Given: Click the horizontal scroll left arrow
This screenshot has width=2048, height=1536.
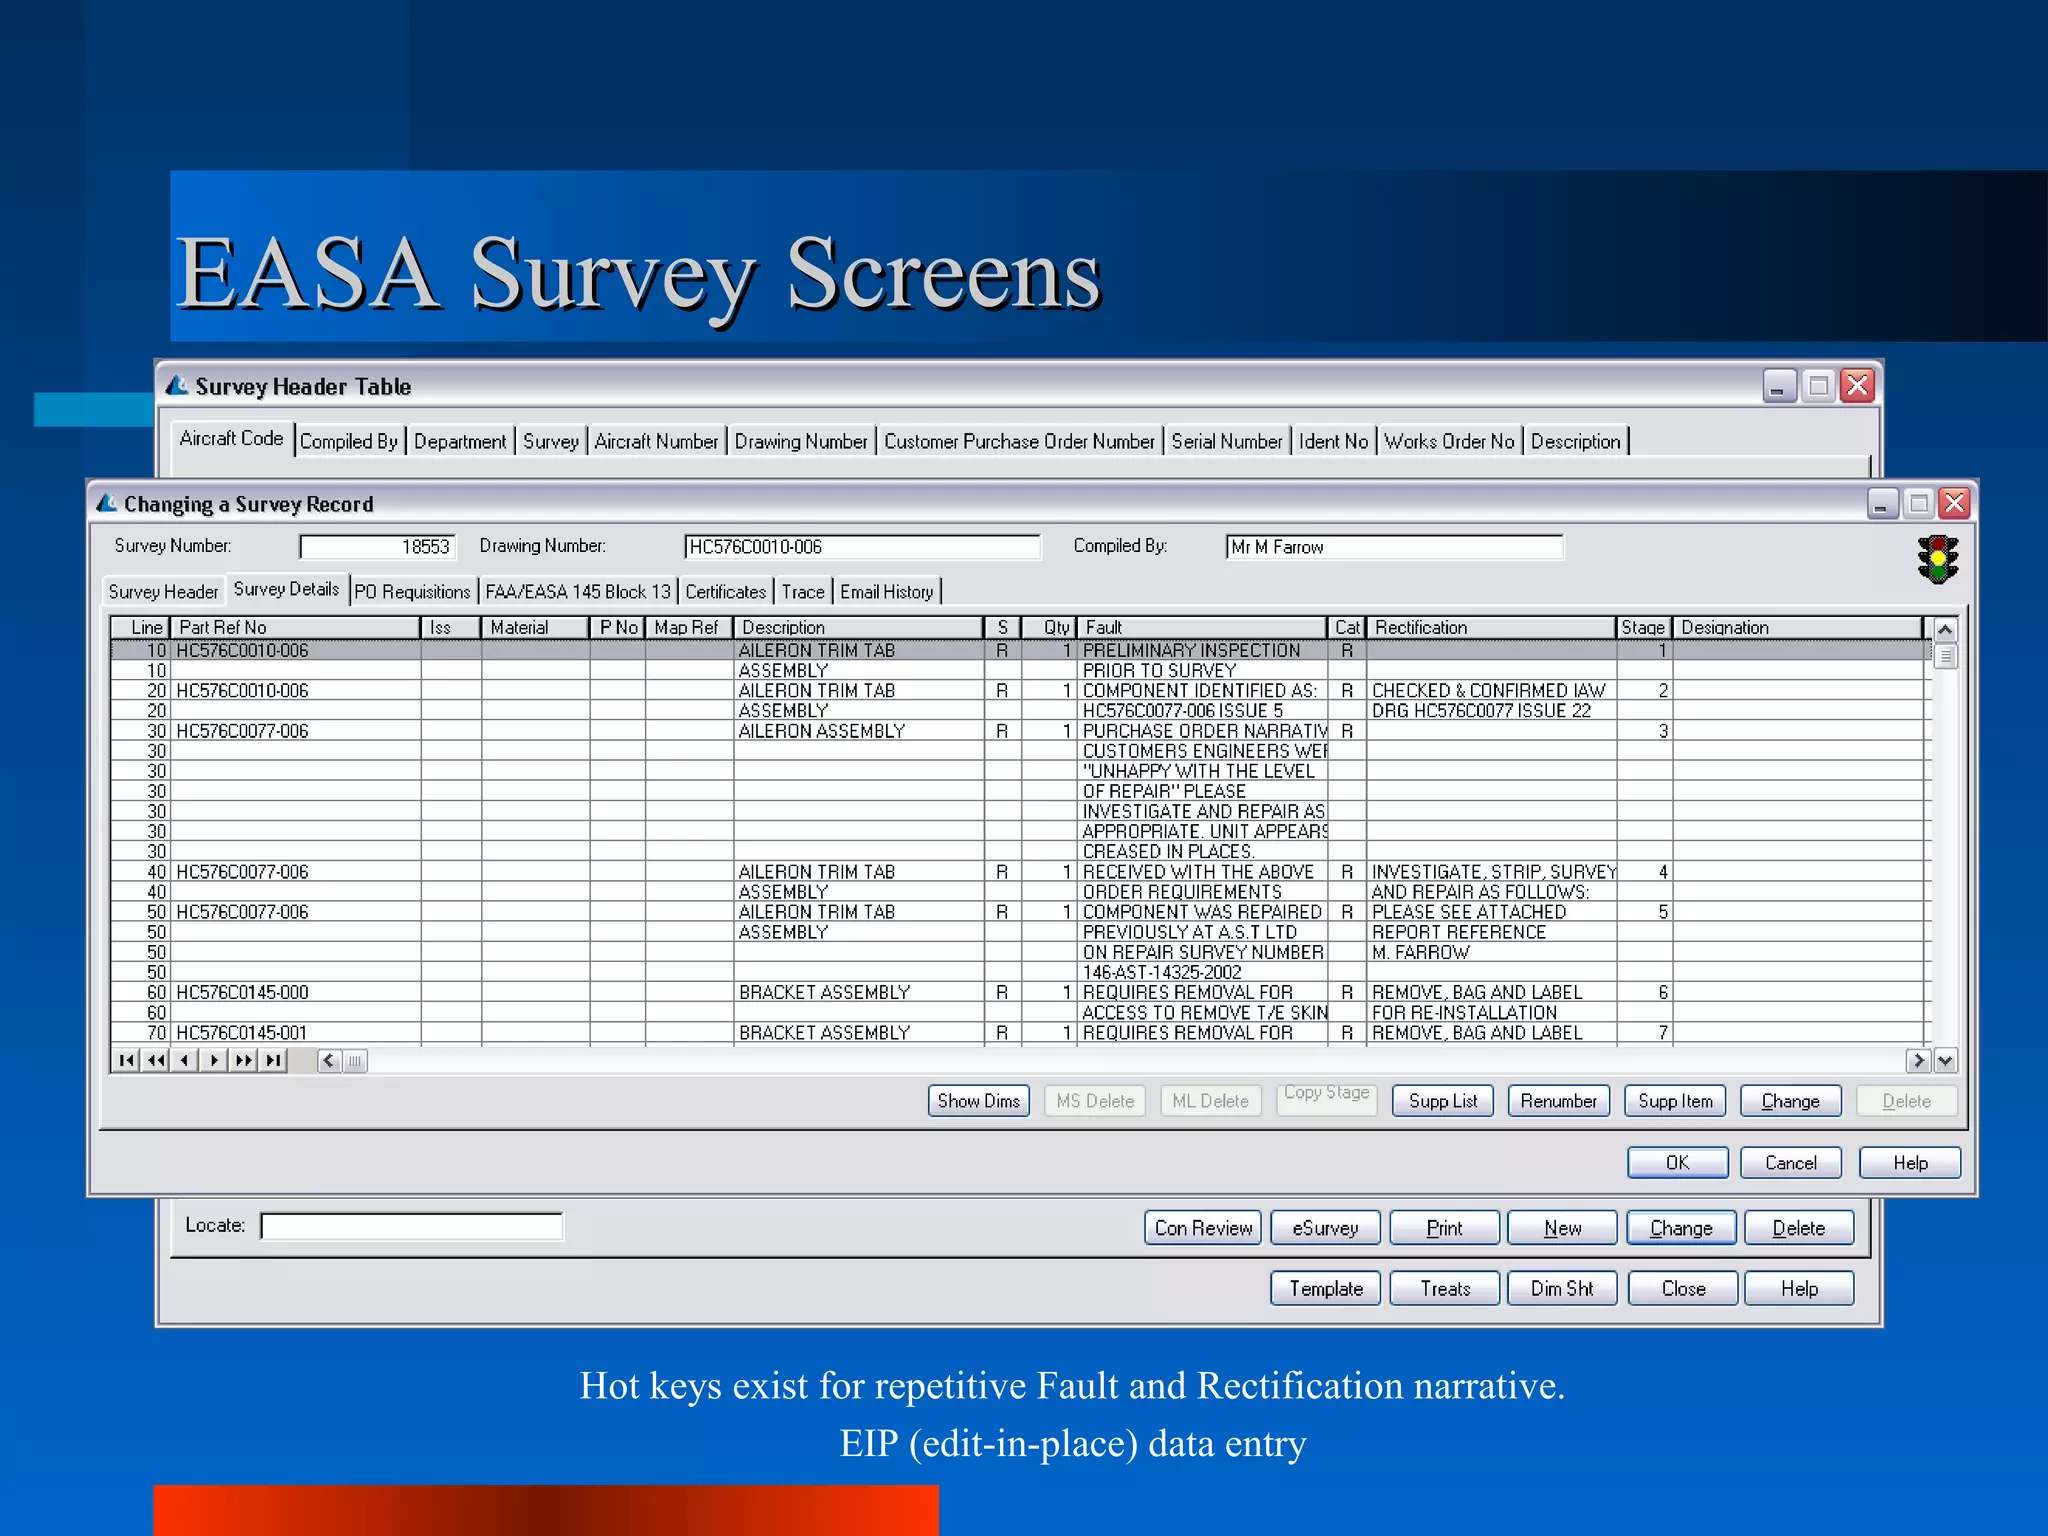Looking at the screenshot, I should point(329,1060).
